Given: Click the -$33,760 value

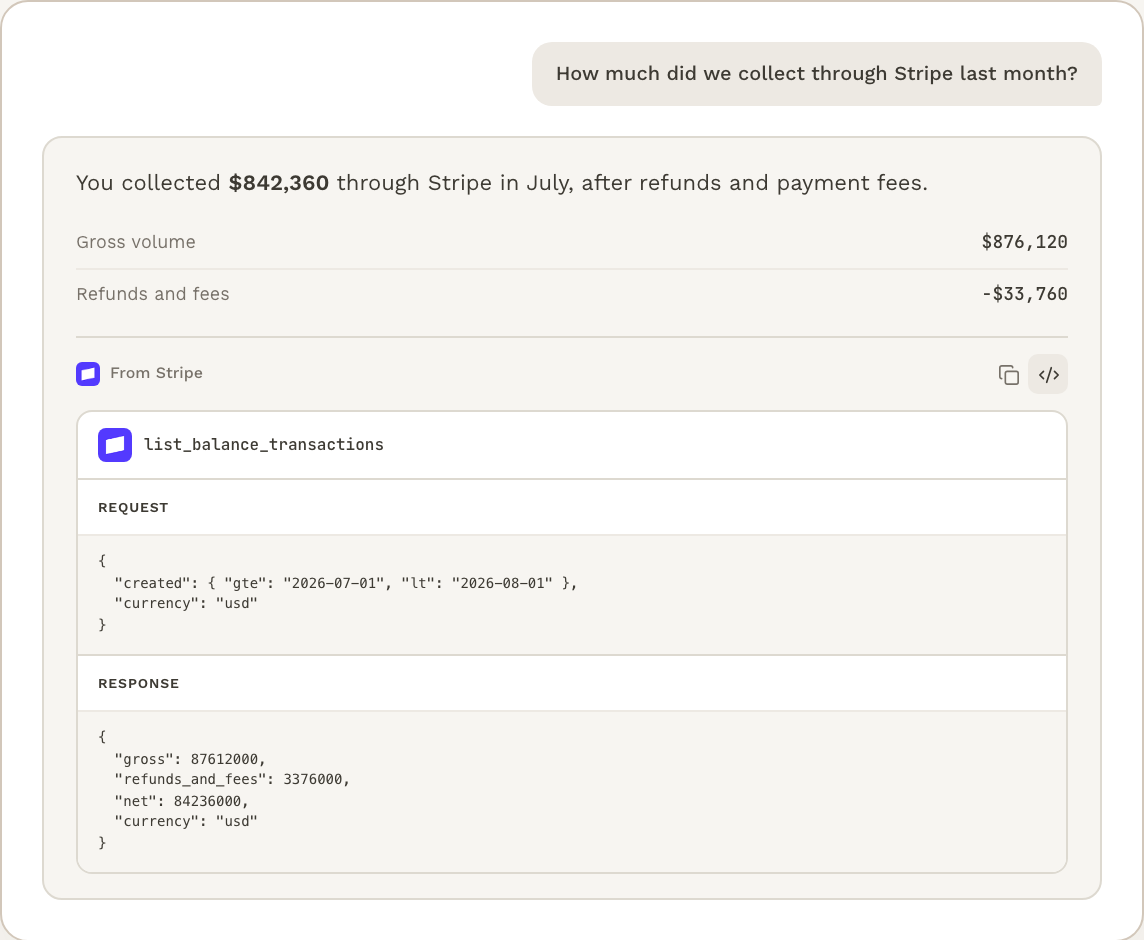Looking at the screenshot, I should click(1024, 293).
